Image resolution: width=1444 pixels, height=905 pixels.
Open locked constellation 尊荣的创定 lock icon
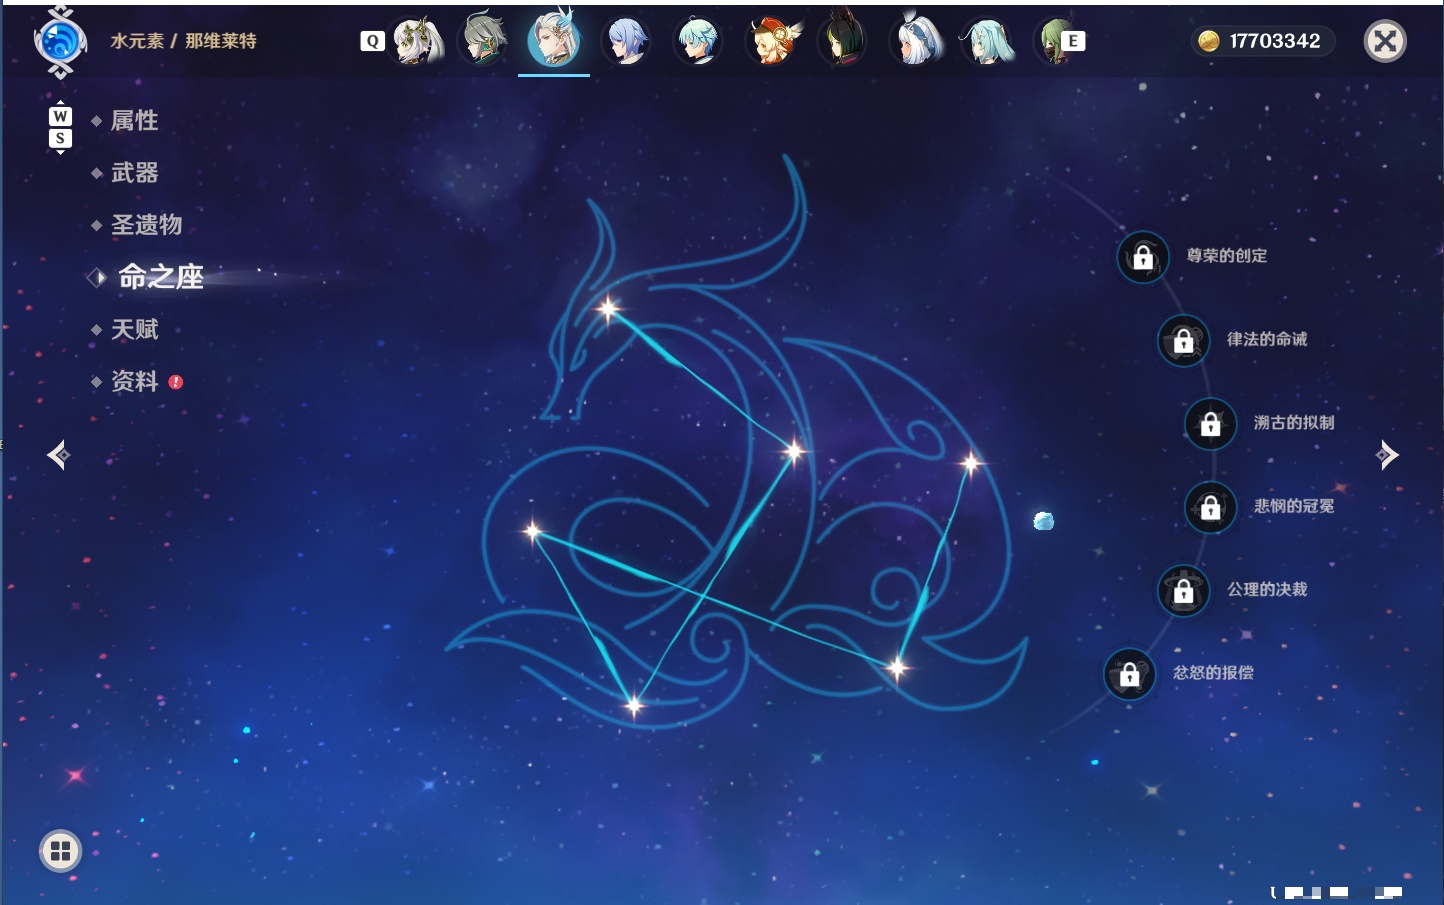(x=1143, y=257)
